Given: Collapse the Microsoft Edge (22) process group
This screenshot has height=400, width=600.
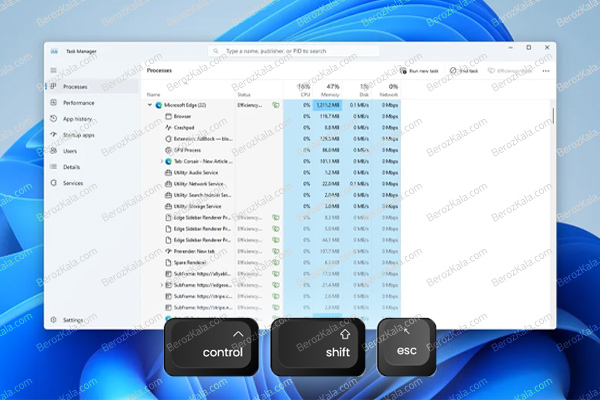Looking at the screenshot, I should (150, 104).
